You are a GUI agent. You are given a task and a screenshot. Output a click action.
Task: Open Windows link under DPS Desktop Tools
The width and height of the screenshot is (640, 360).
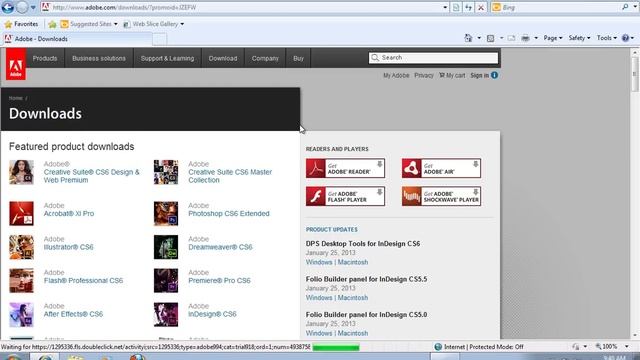click(319, 262)
